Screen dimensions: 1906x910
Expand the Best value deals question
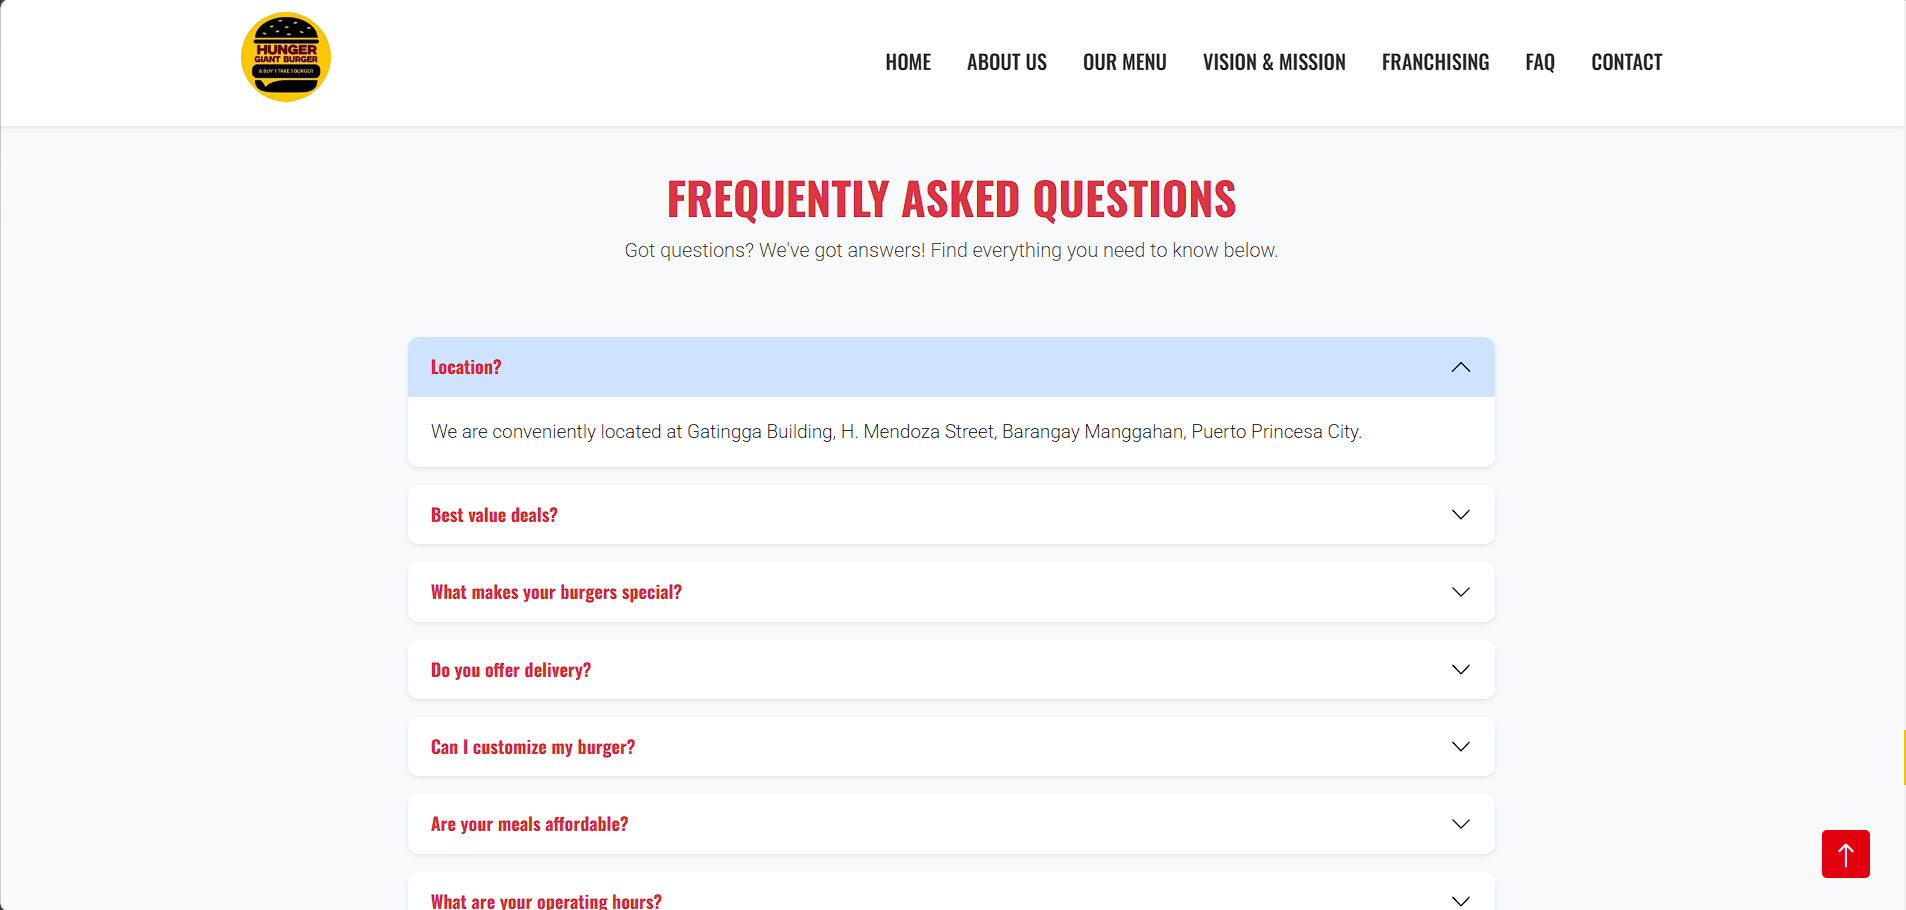click(x=1460, y=514)
